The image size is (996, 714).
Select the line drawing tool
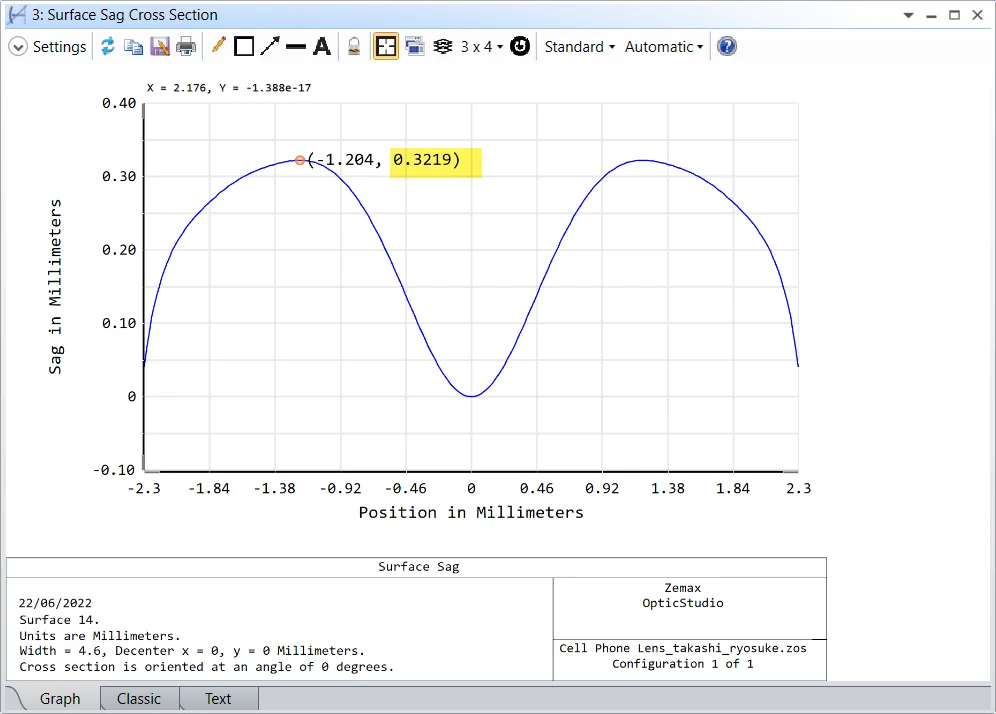click(x=296, y=47)
